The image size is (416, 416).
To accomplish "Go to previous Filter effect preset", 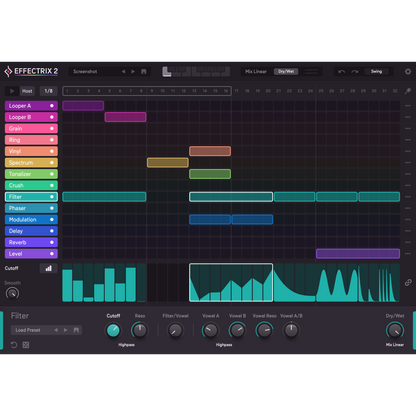I will click(x=56, y=330).
